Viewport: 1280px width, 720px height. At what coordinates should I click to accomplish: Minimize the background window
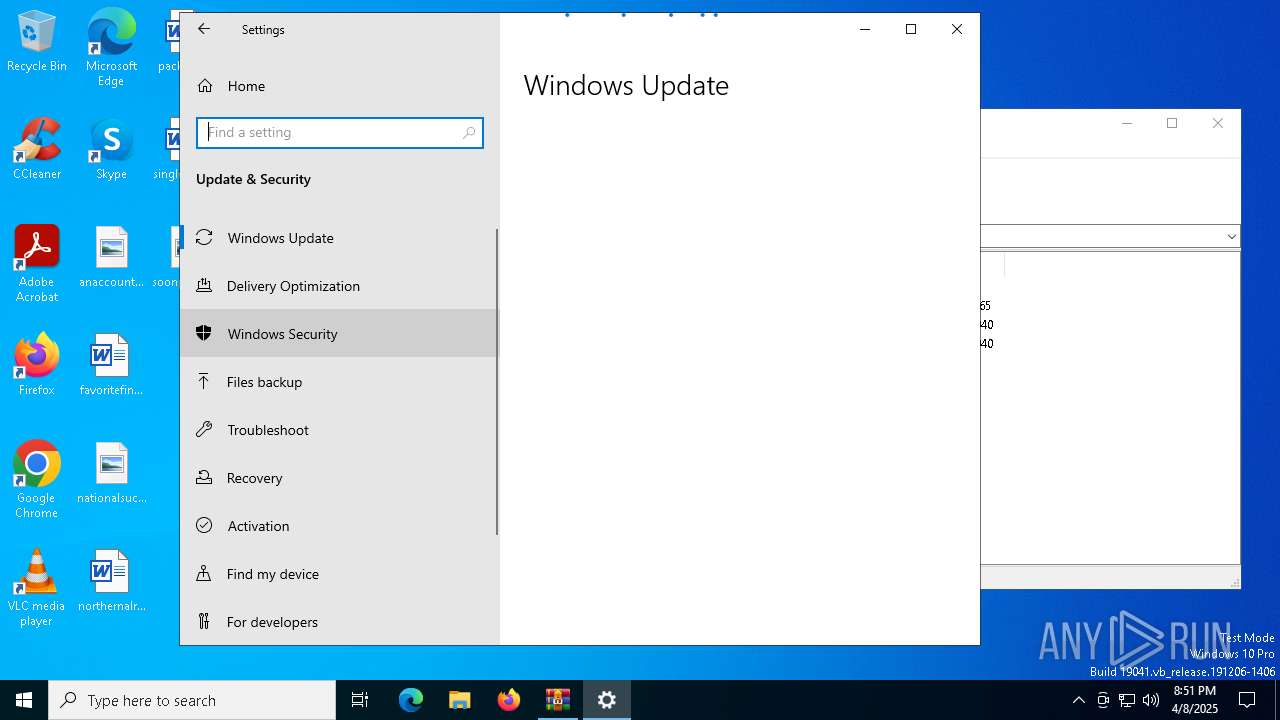(1127, 123)
